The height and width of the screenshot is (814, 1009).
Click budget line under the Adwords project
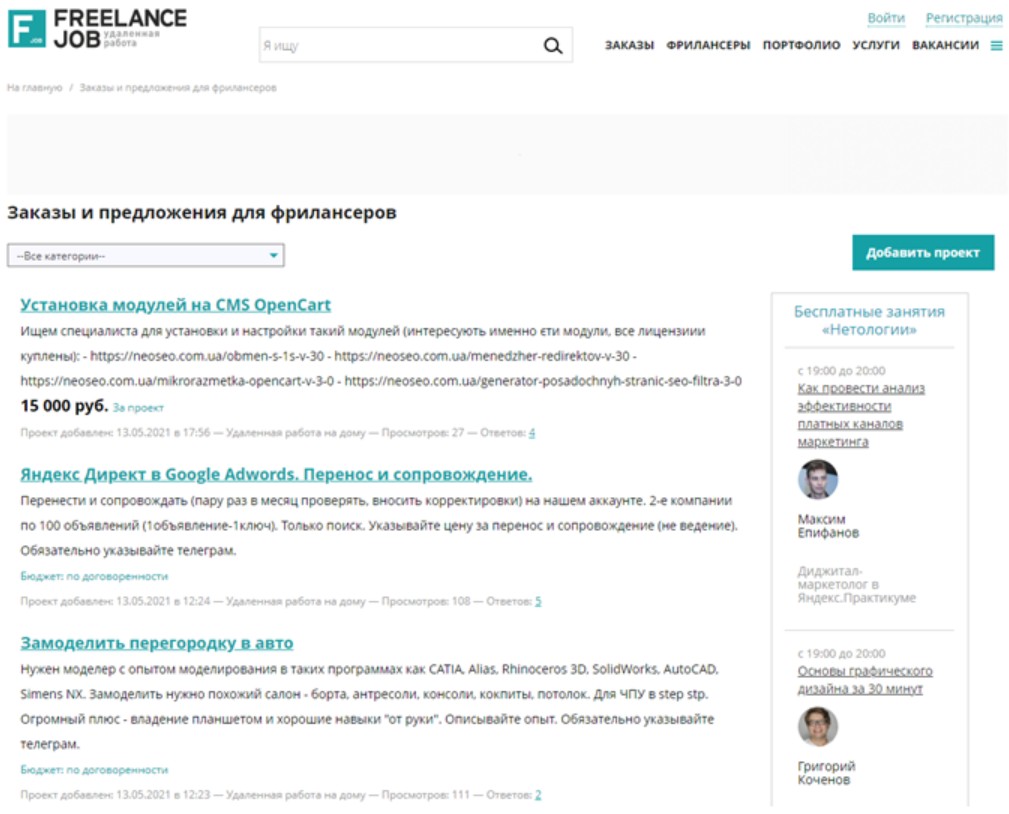tap(94, 577)
